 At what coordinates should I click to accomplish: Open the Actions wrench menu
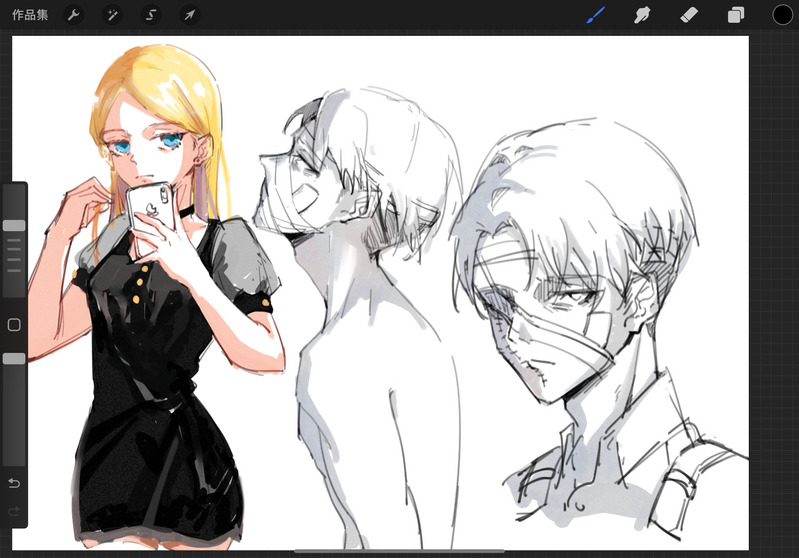tap(73, 15)
